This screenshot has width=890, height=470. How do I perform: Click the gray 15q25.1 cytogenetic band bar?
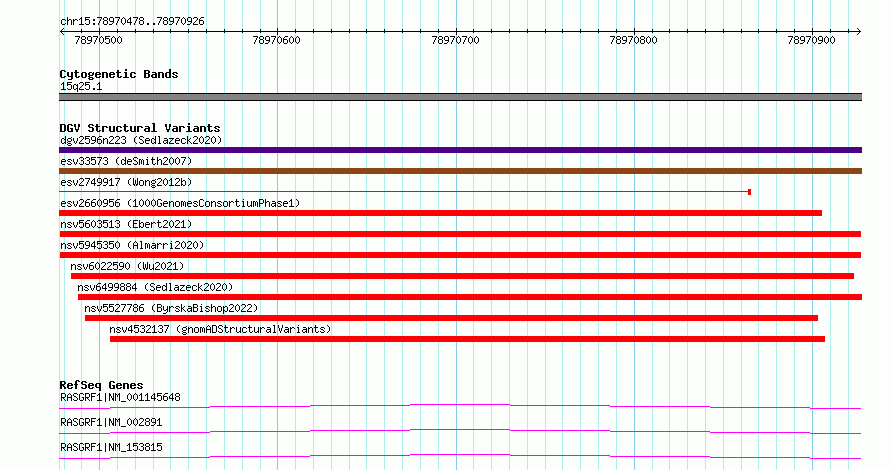(460, 97)
